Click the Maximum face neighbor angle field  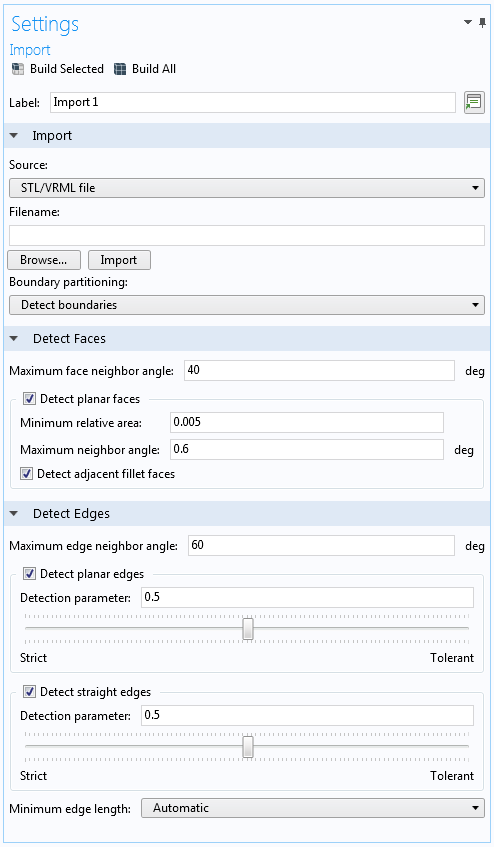tap(319, 371)
